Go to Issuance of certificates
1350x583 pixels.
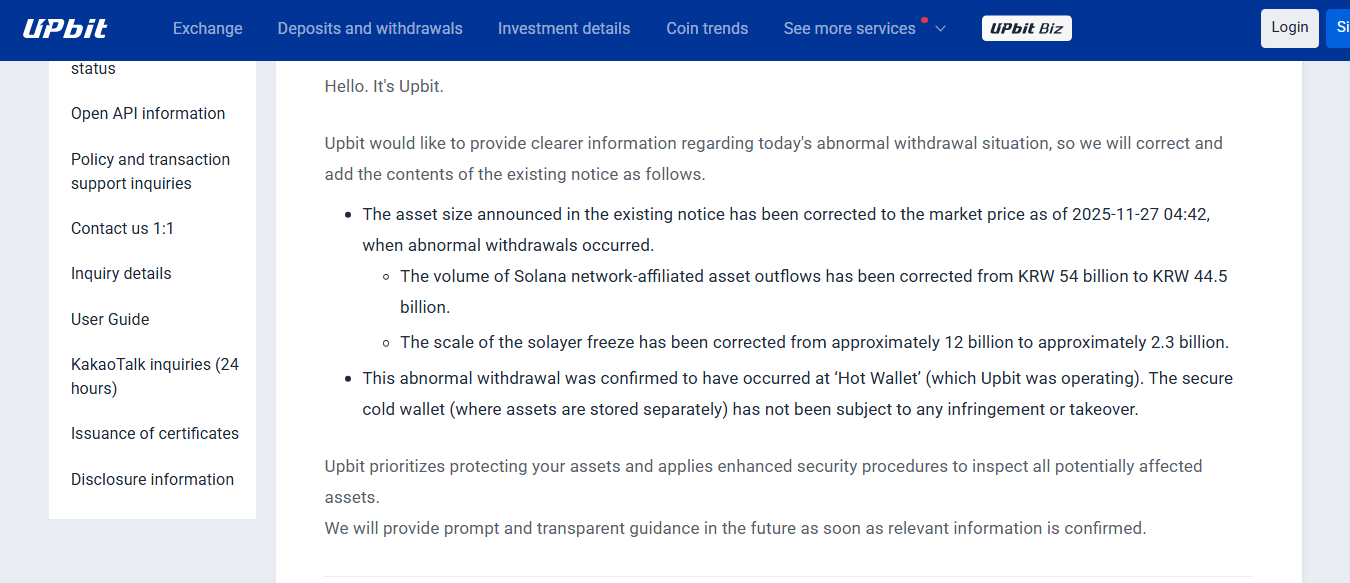click(x=155, y=434)
